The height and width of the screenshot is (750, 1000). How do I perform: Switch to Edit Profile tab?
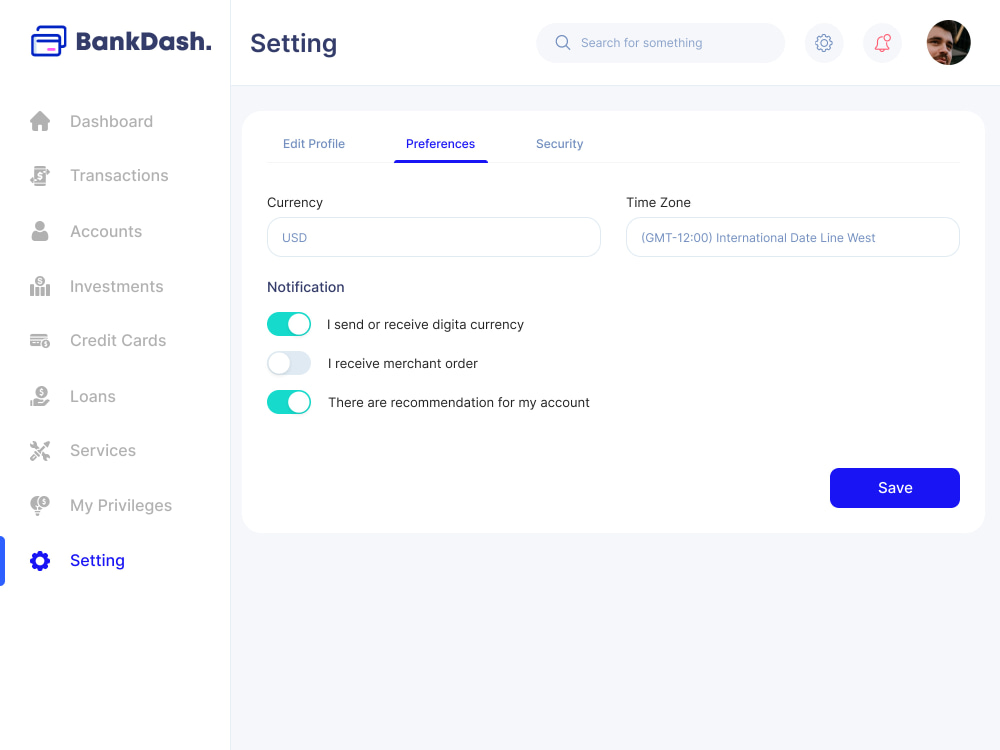click(314, 143)
